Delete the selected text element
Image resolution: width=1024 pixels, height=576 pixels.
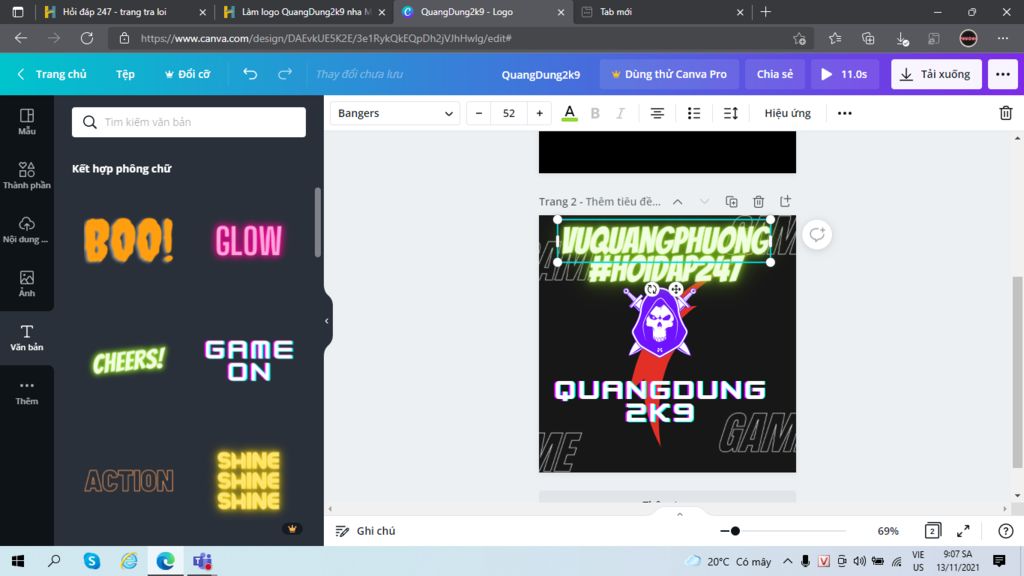point(1006,113)
